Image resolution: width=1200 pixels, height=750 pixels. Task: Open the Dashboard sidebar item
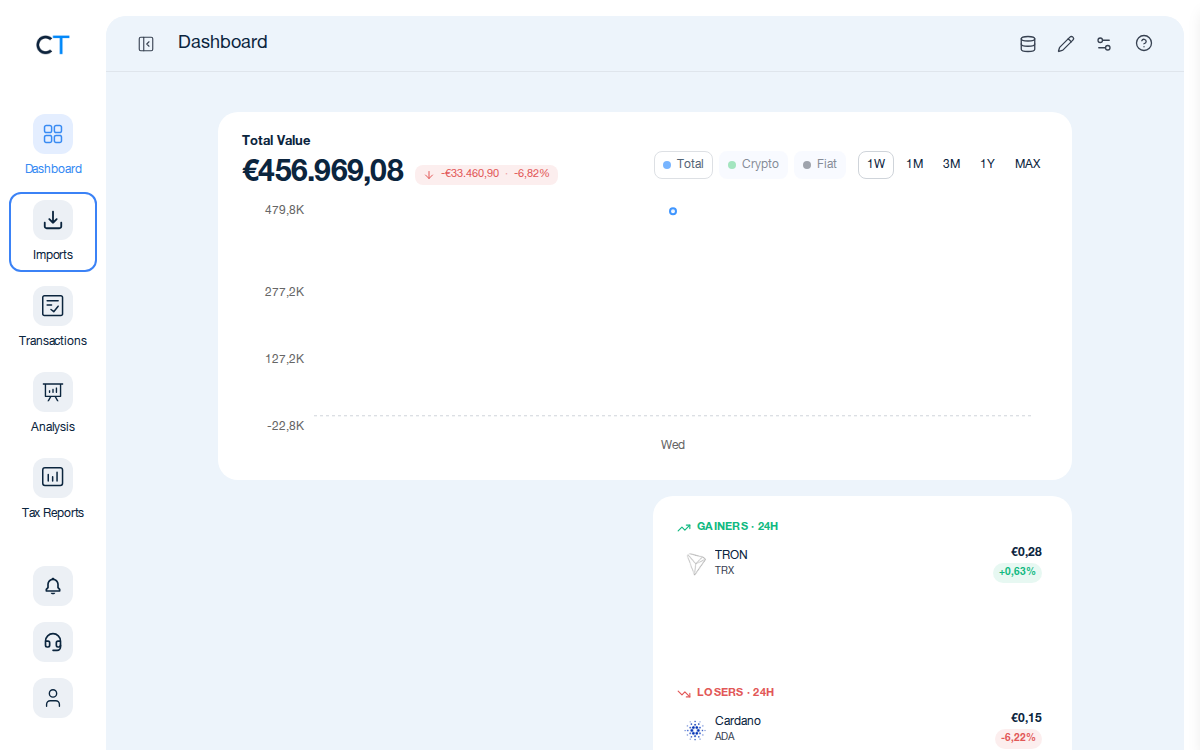pos(53,146)
